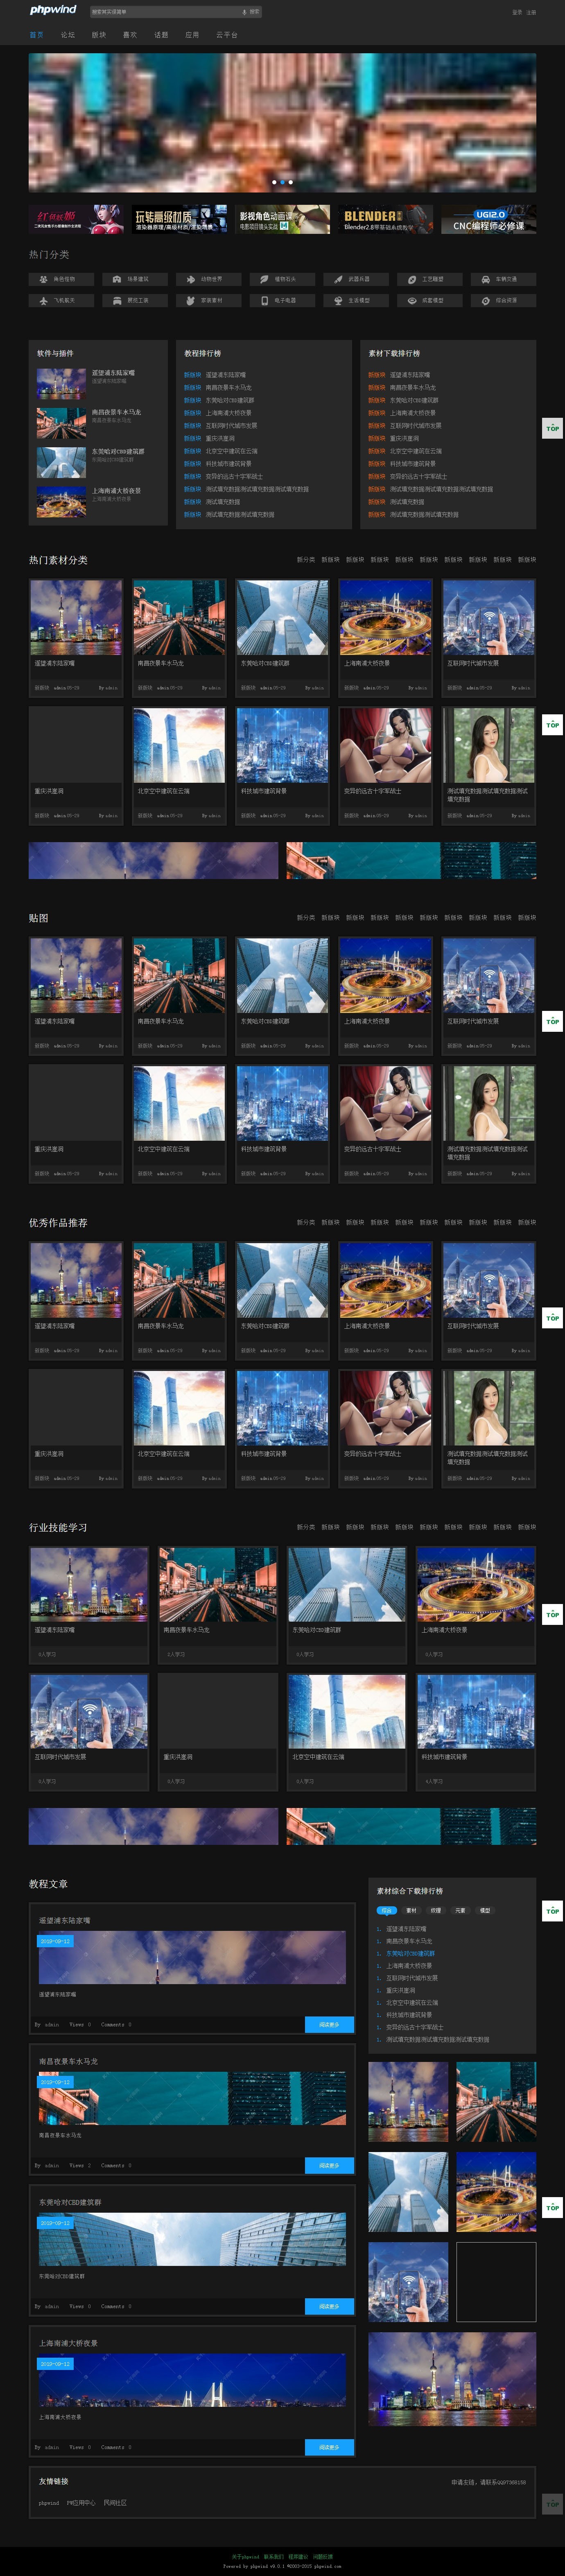Open the PW应用中心 friend link
Viewport: 565px width, 2576px height.
[x=81, y=2503]
